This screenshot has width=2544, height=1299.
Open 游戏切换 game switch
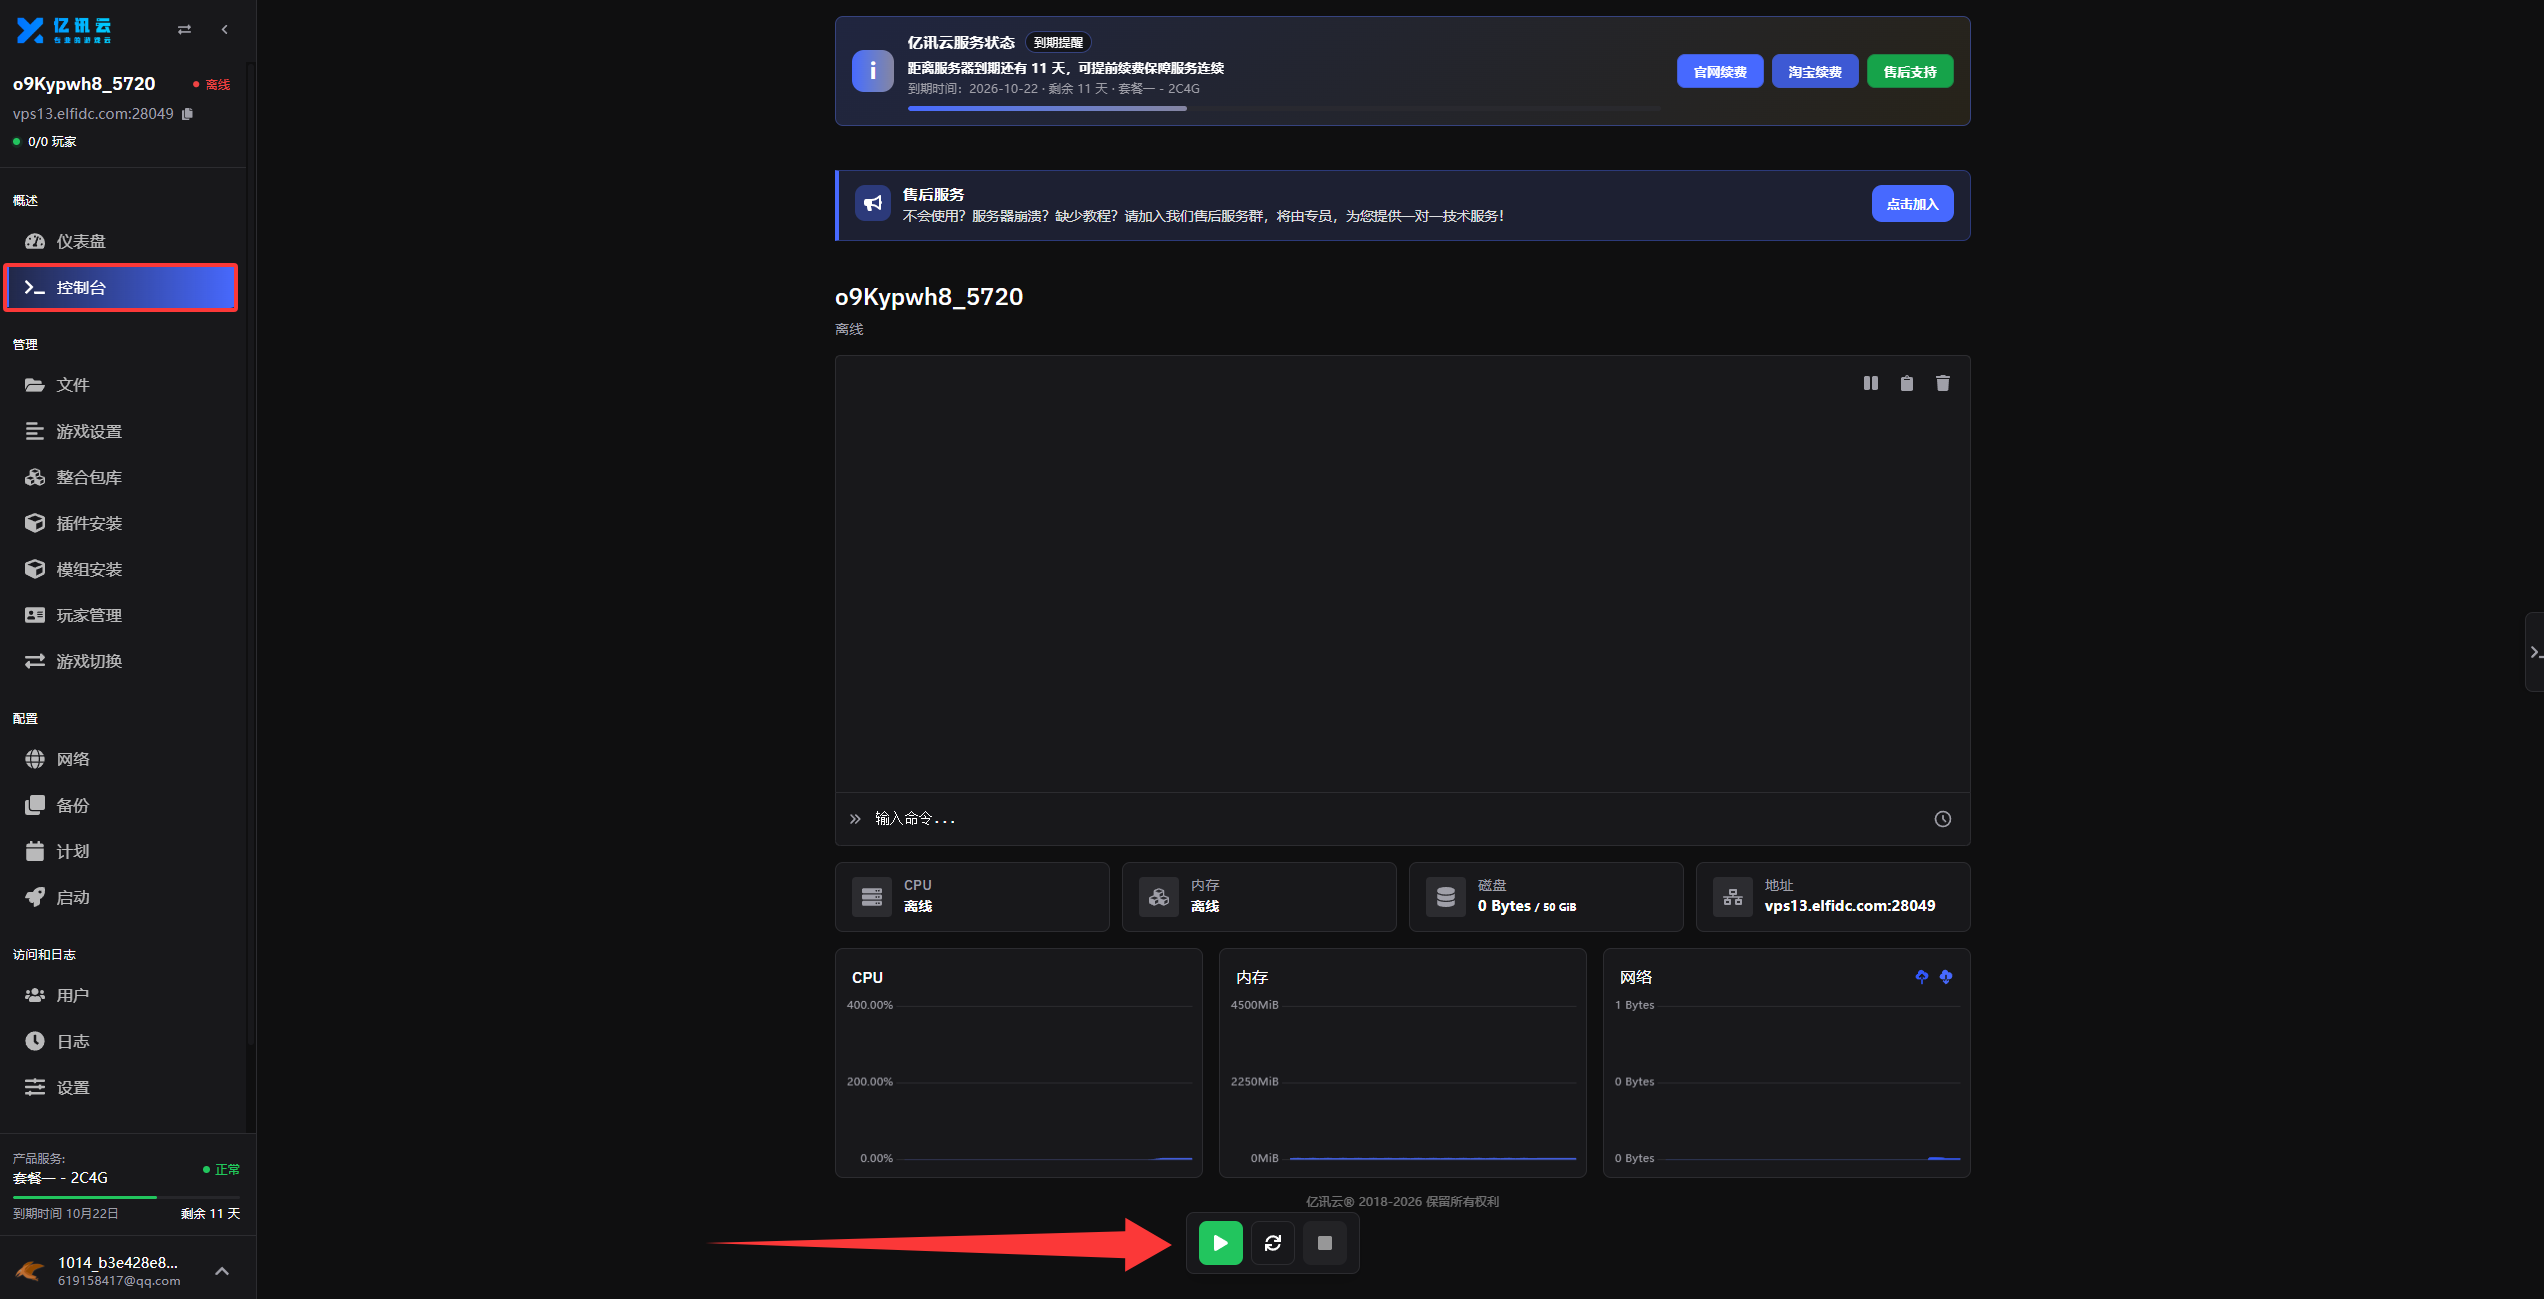tap(121, 661)
